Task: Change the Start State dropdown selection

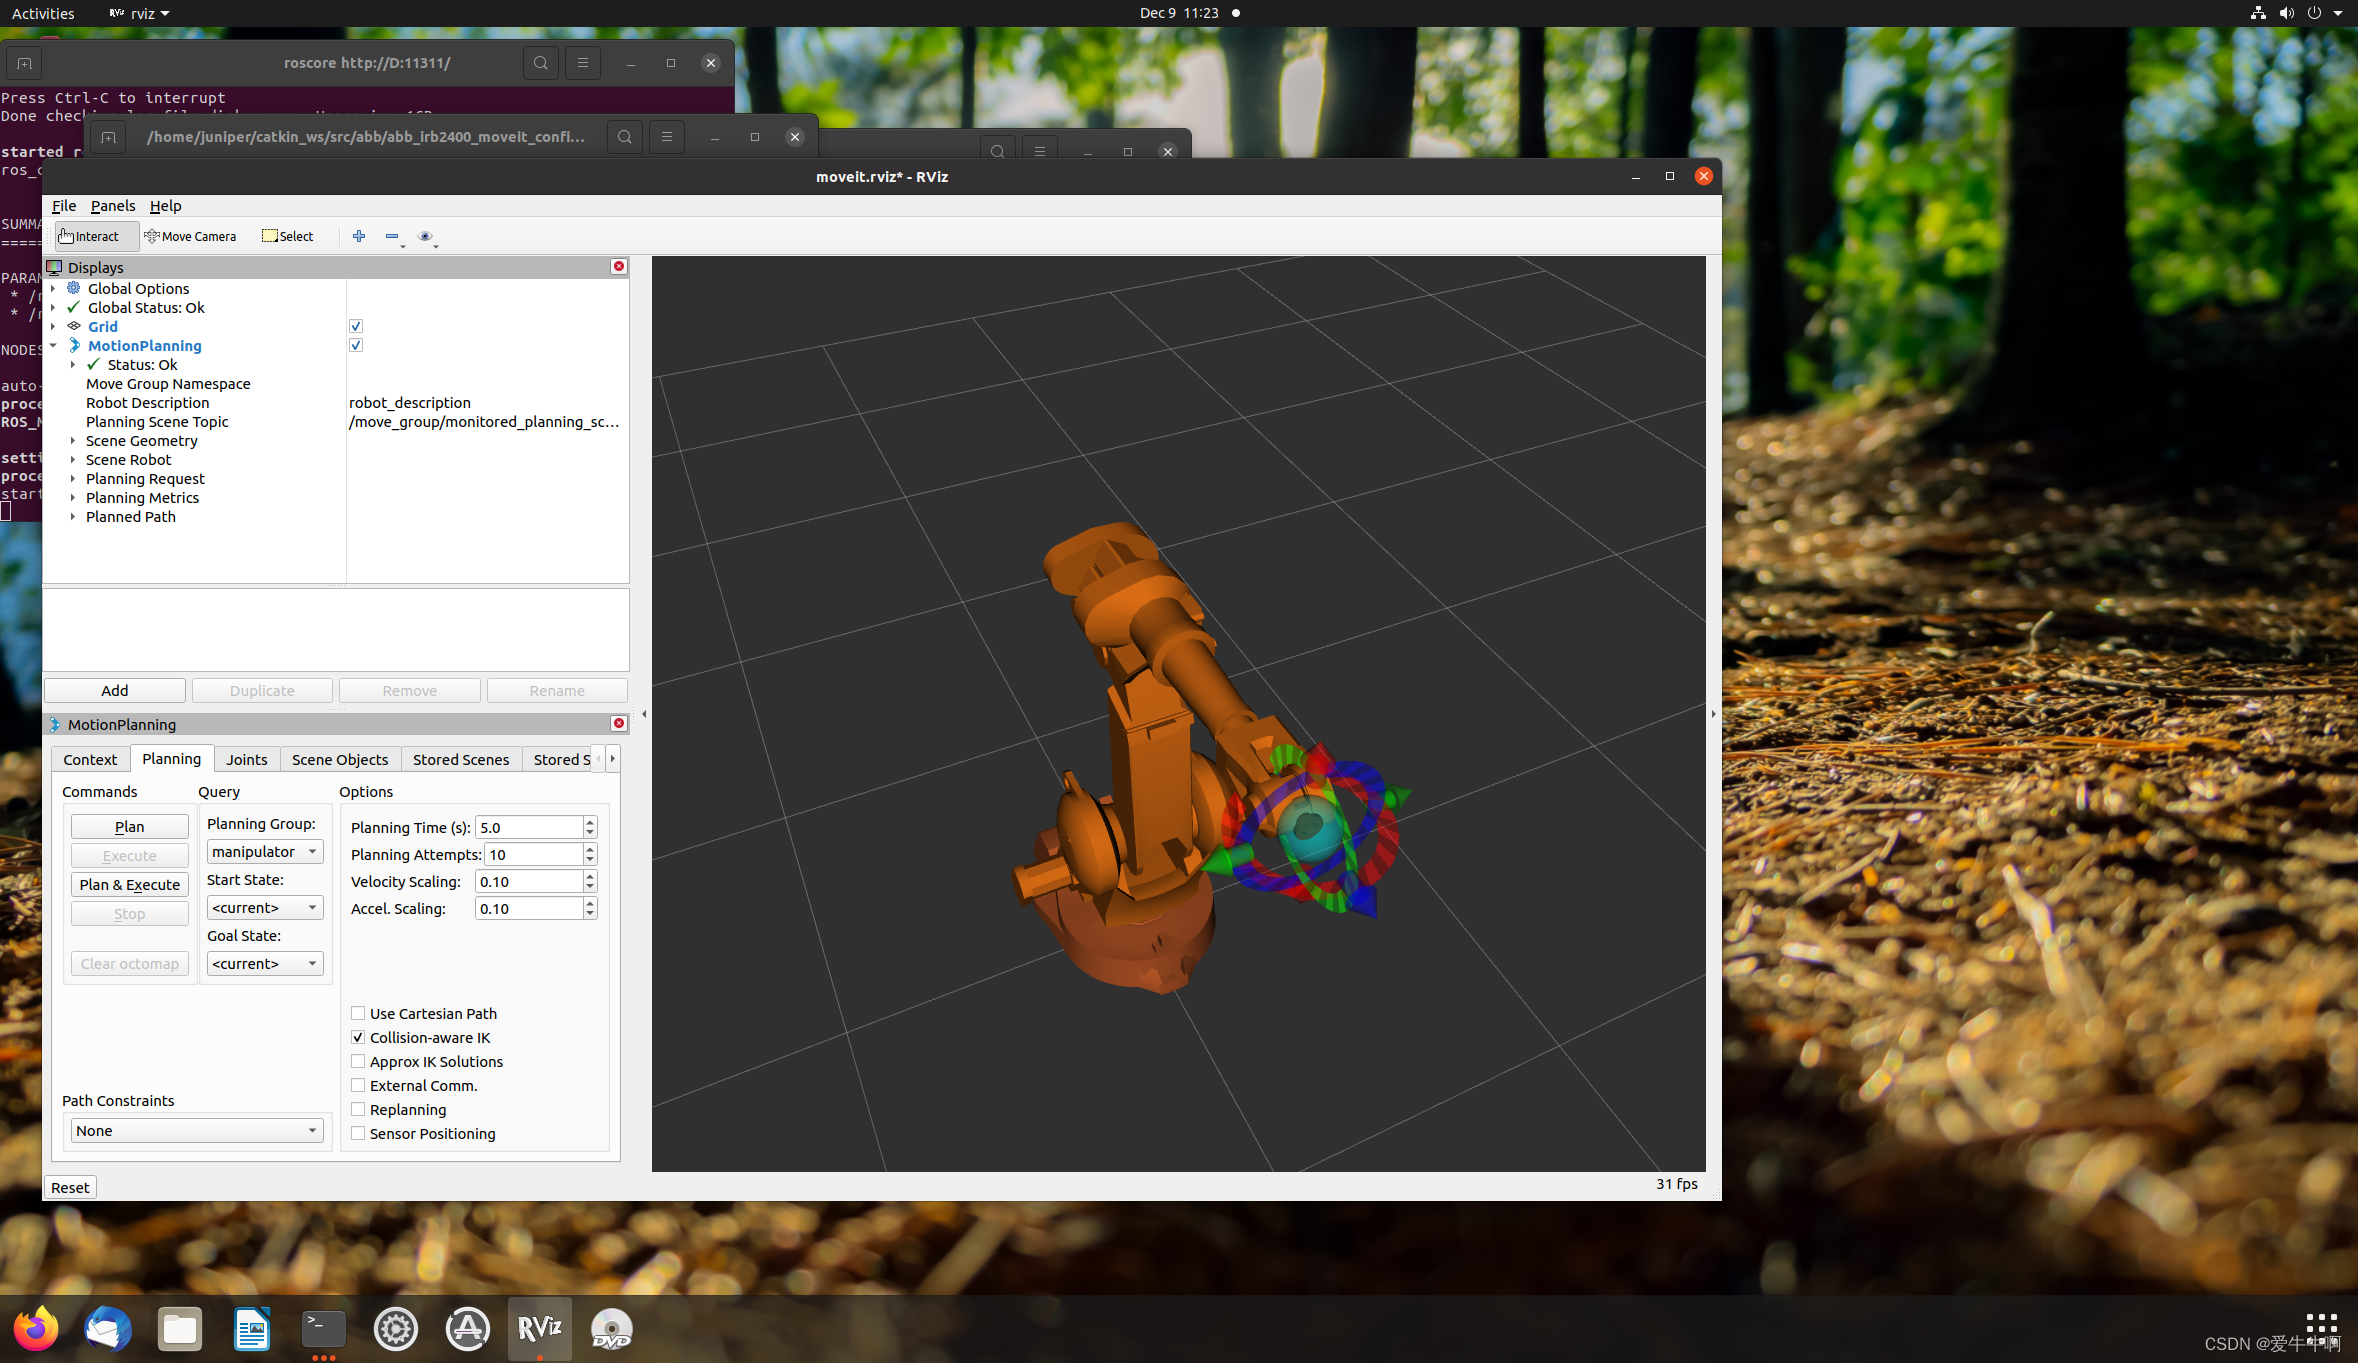Action: pos(263,905)
